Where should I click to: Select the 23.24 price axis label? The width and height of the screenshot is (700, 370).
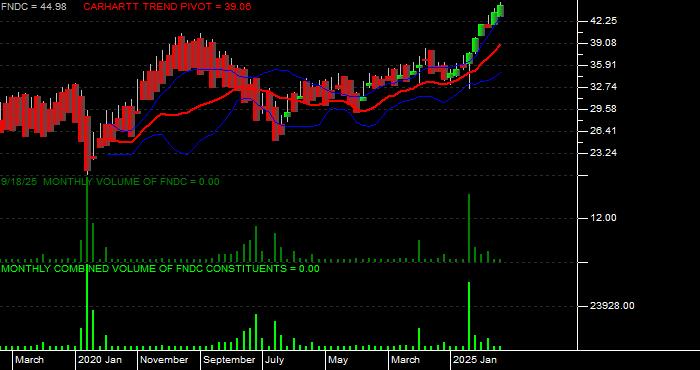(603, 153)
